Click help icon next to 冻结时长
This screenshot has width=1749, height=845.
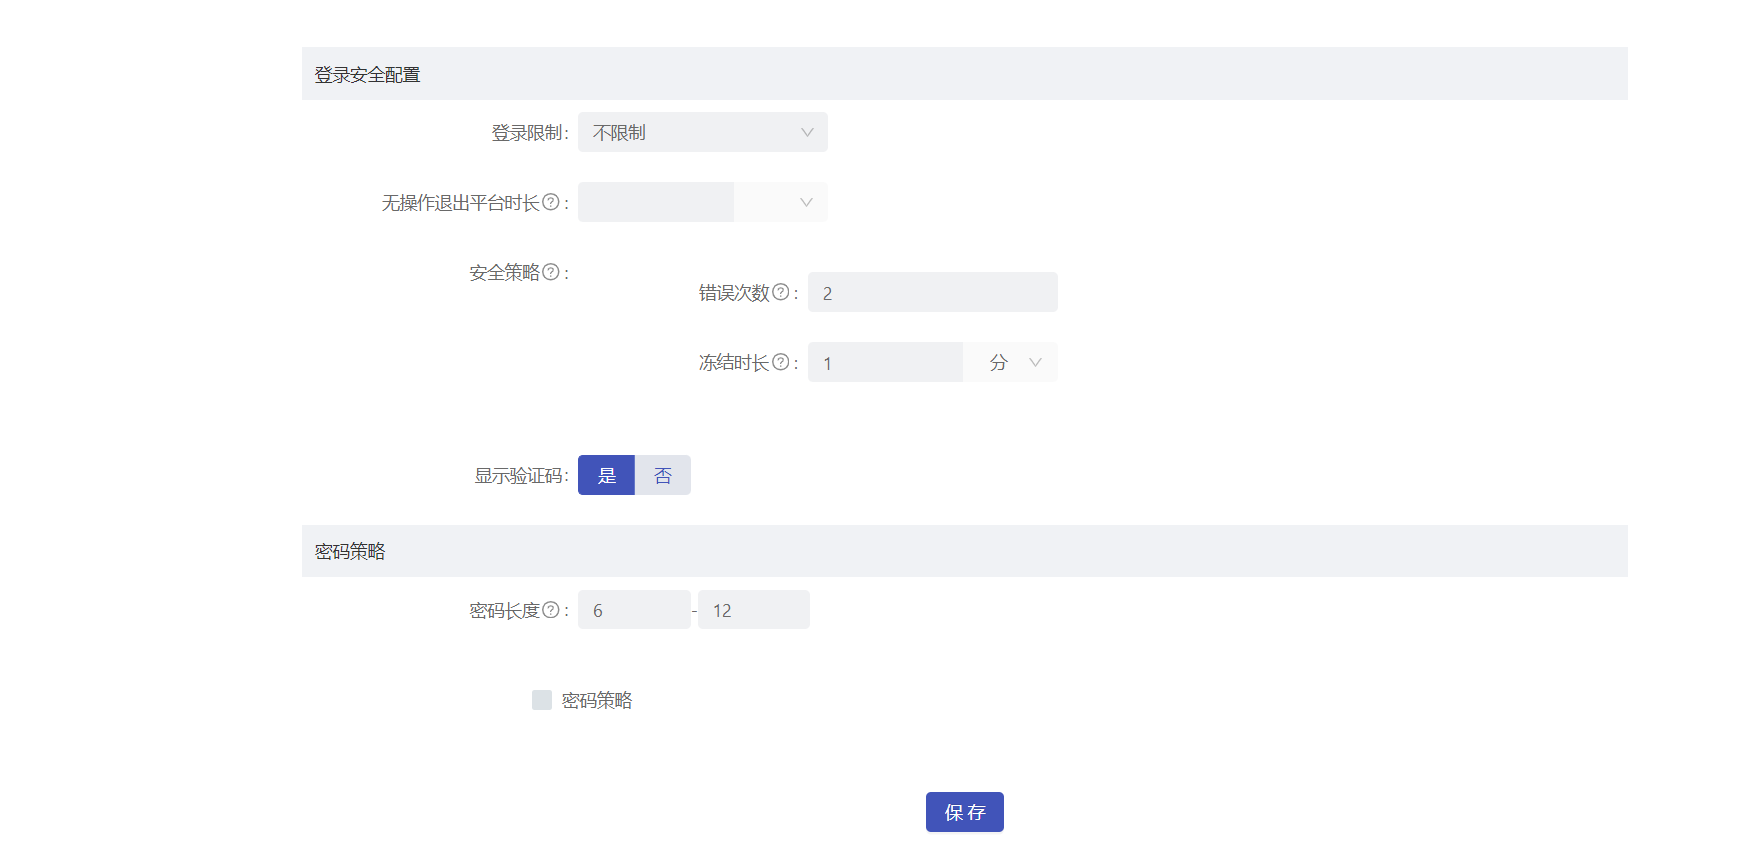click(x=781, y=362)
